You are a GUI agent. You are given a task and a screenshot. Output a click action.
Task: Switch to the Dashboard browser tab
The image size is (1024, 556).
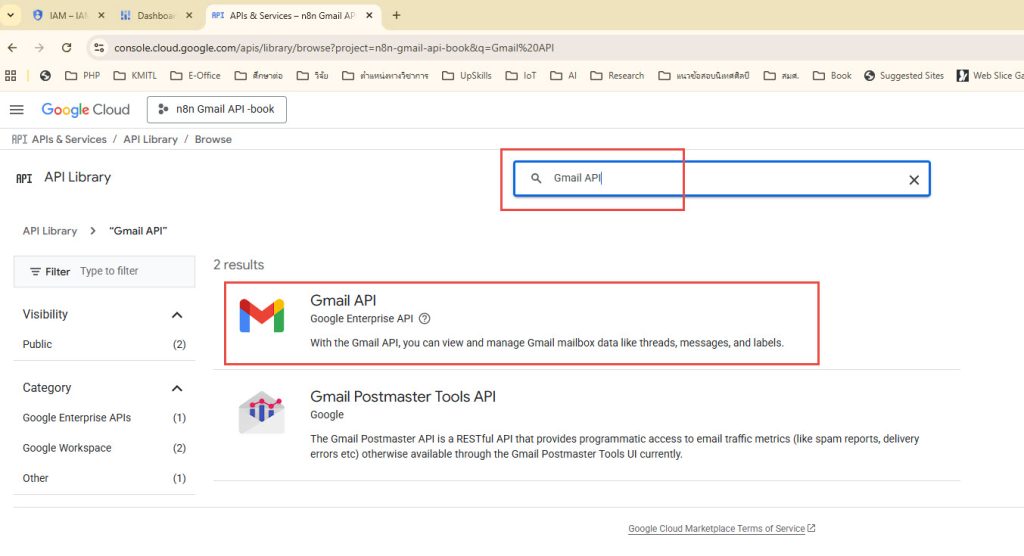tap(153, 15)
